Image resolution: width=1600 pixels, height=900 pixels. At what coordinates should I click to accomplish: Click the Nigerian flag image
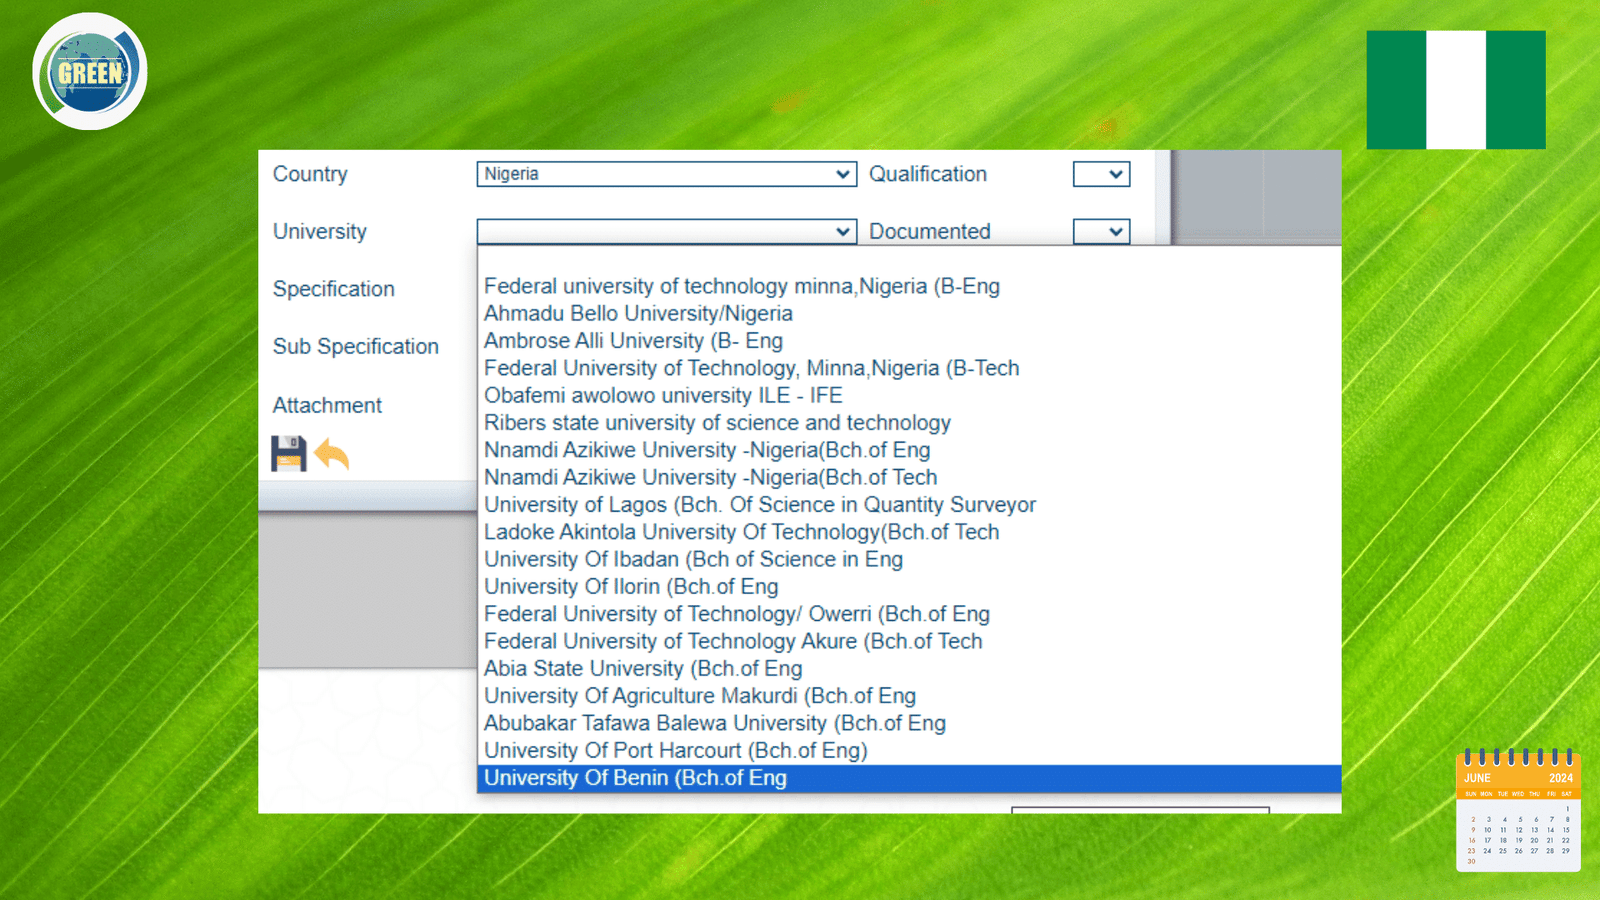(x=1455, y=90)
